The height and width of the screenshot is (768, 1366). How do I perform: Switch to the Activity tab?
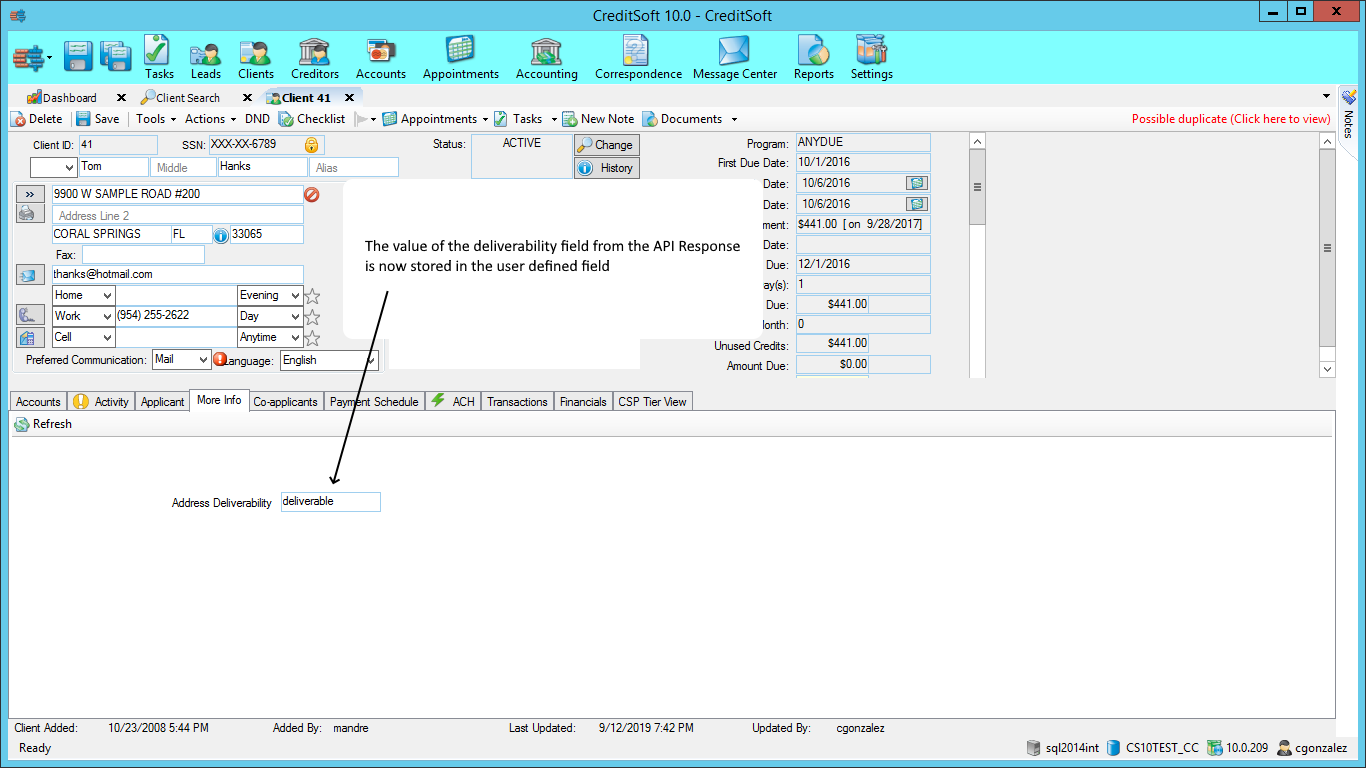[x=101, y=402]
